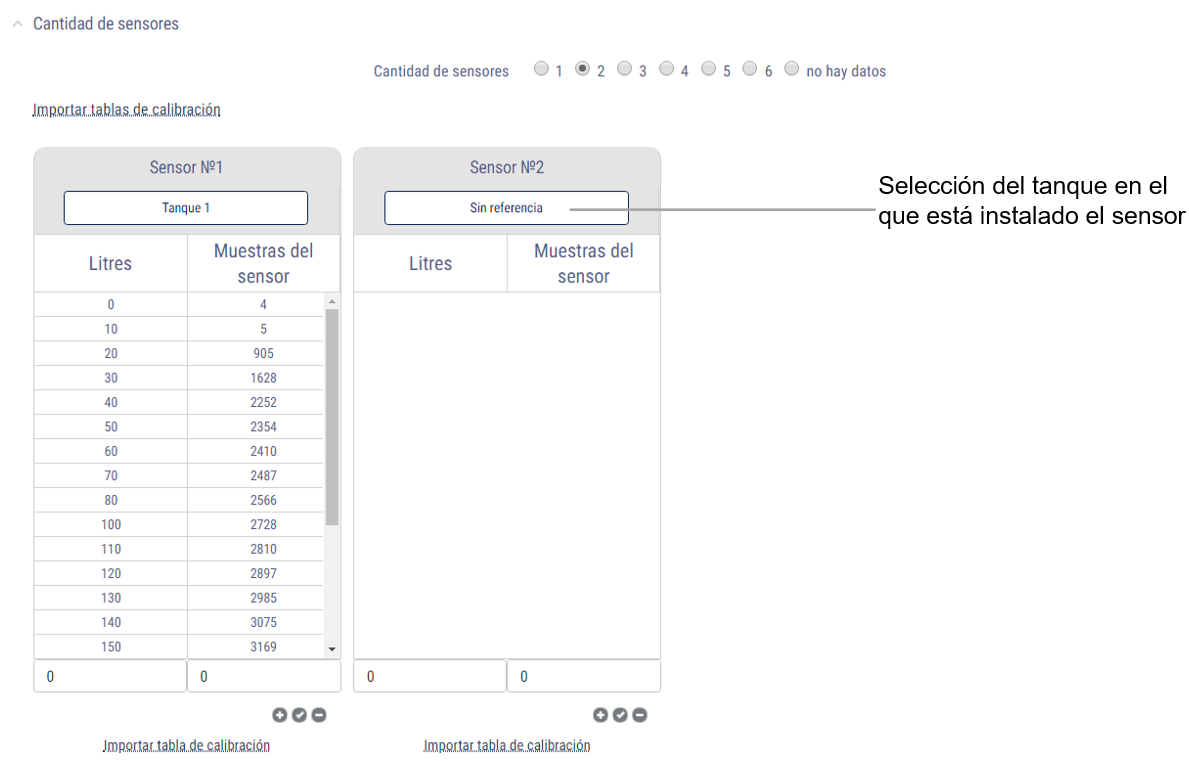
Task: Open the Tanque 1 selector for Sensor №1
Action: (x=186, y=208)
